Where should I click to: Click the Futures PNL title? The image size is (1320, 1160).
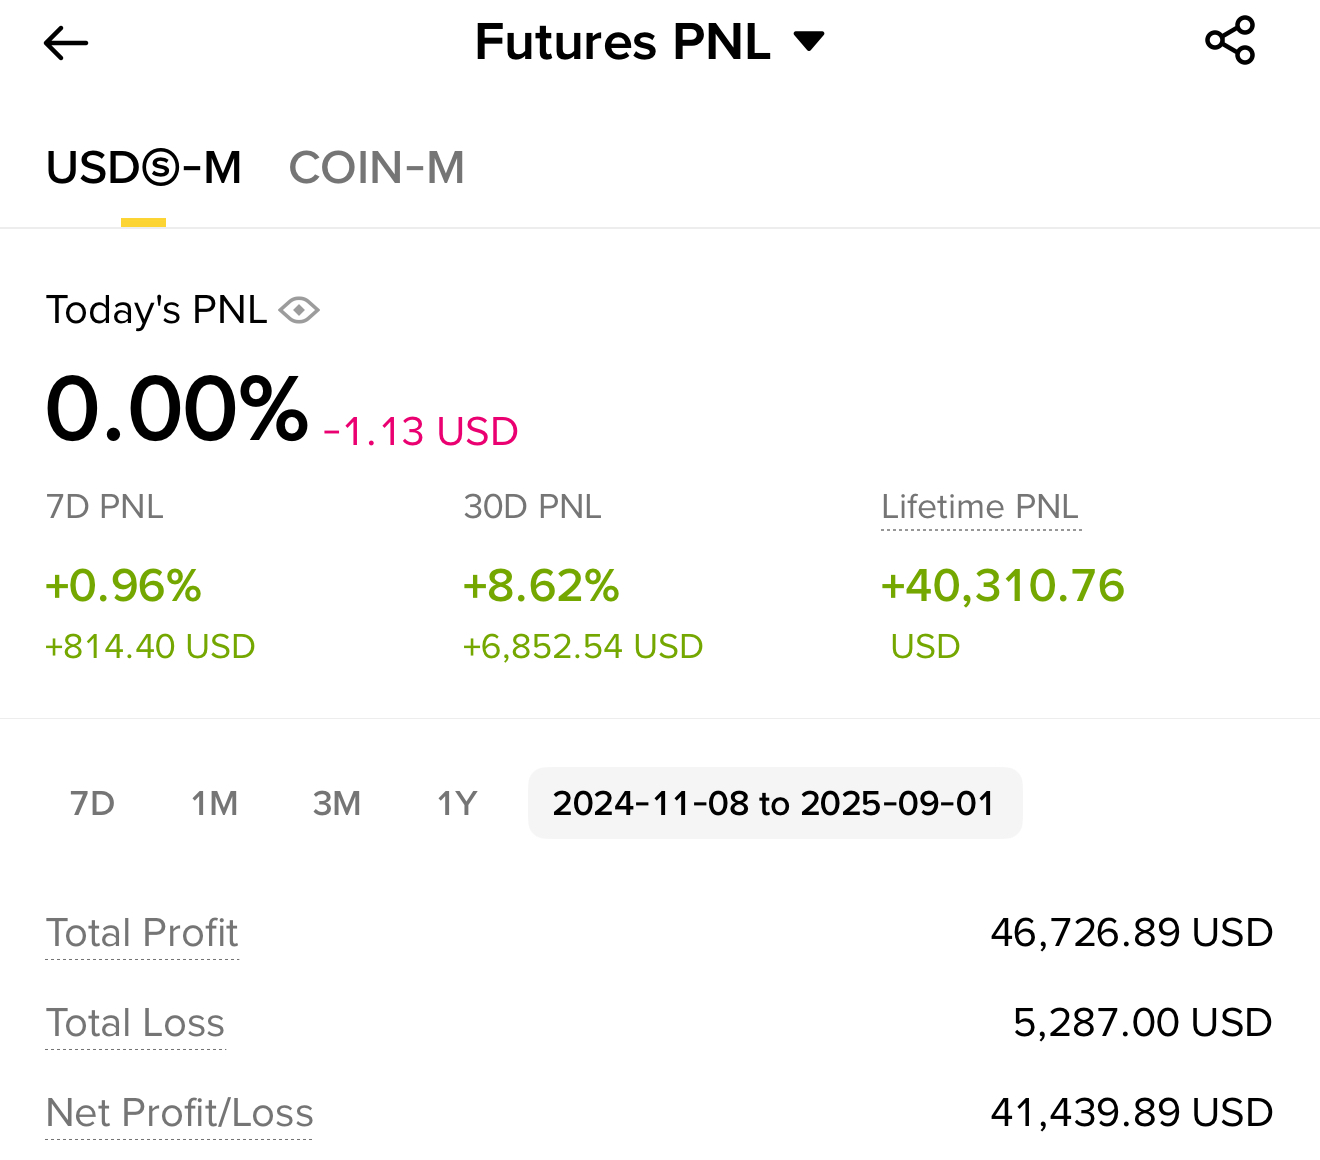622,42
